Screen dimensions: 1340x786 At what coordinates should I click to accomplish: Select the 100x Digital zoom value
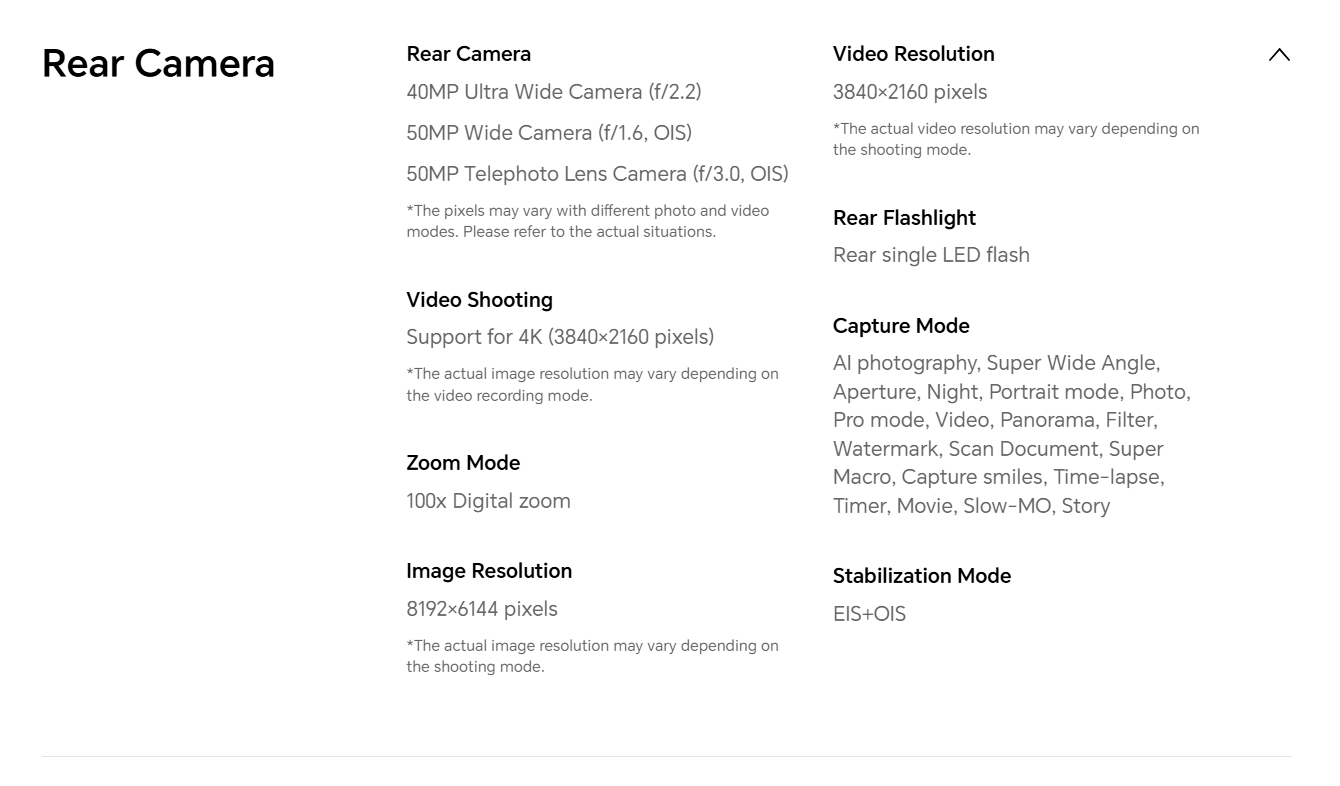(488, 501)
